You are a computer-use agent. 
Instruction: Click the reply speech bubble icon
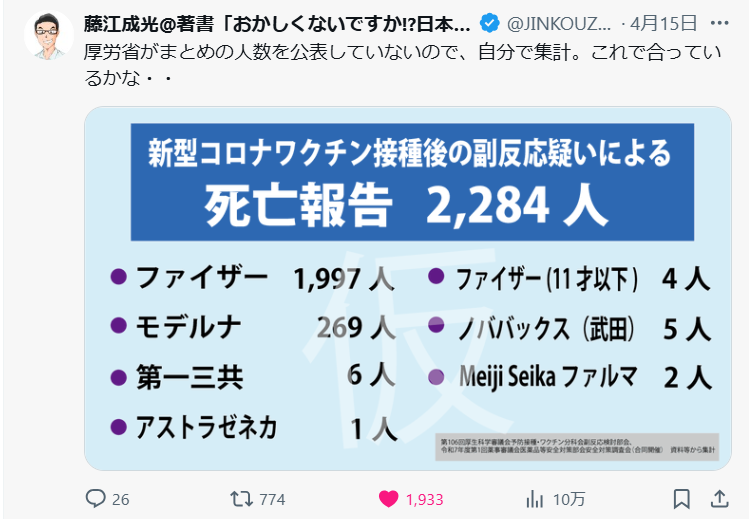click(96, 498)
